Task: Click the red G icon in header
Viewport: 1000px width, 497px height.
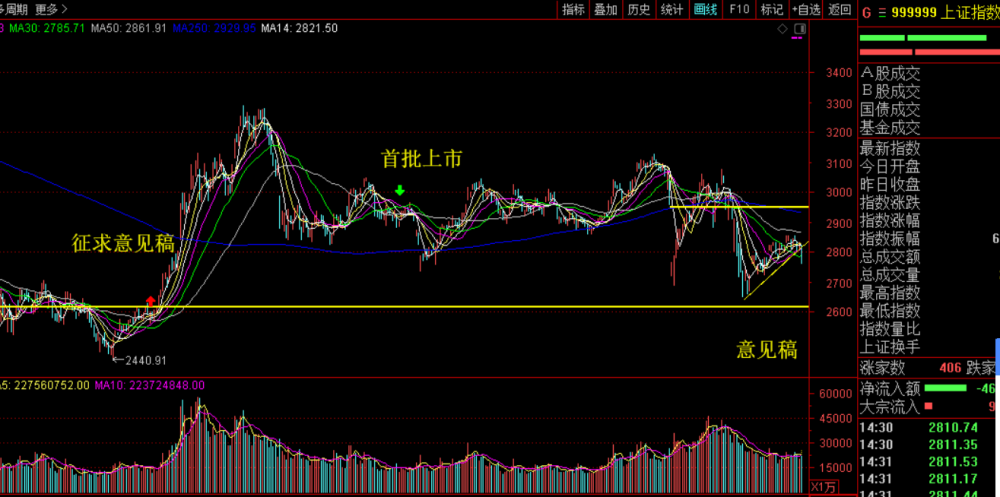Action: pyautogui.click(x=865, y=12)
